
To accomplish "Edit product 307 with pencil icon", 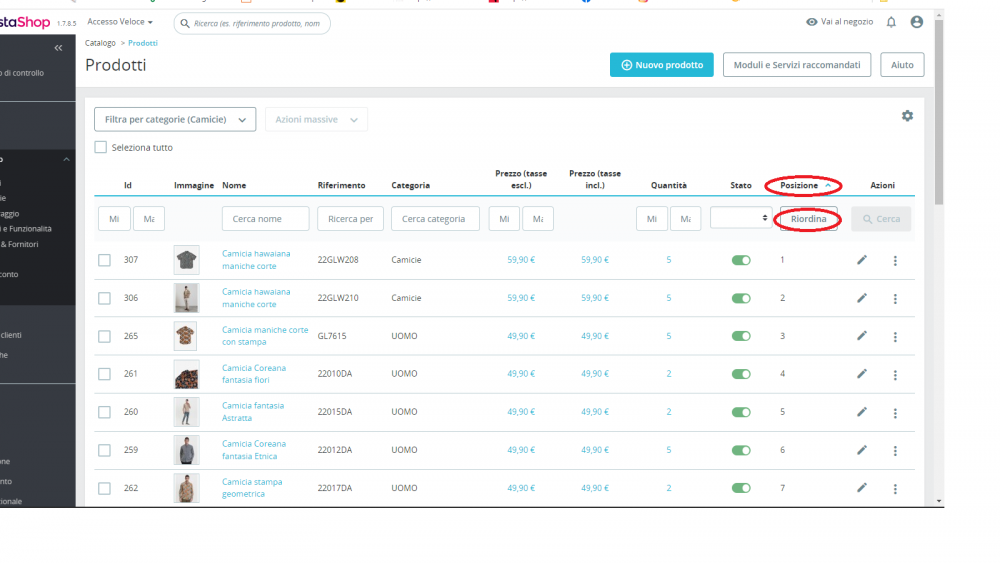I will point(862,260).
